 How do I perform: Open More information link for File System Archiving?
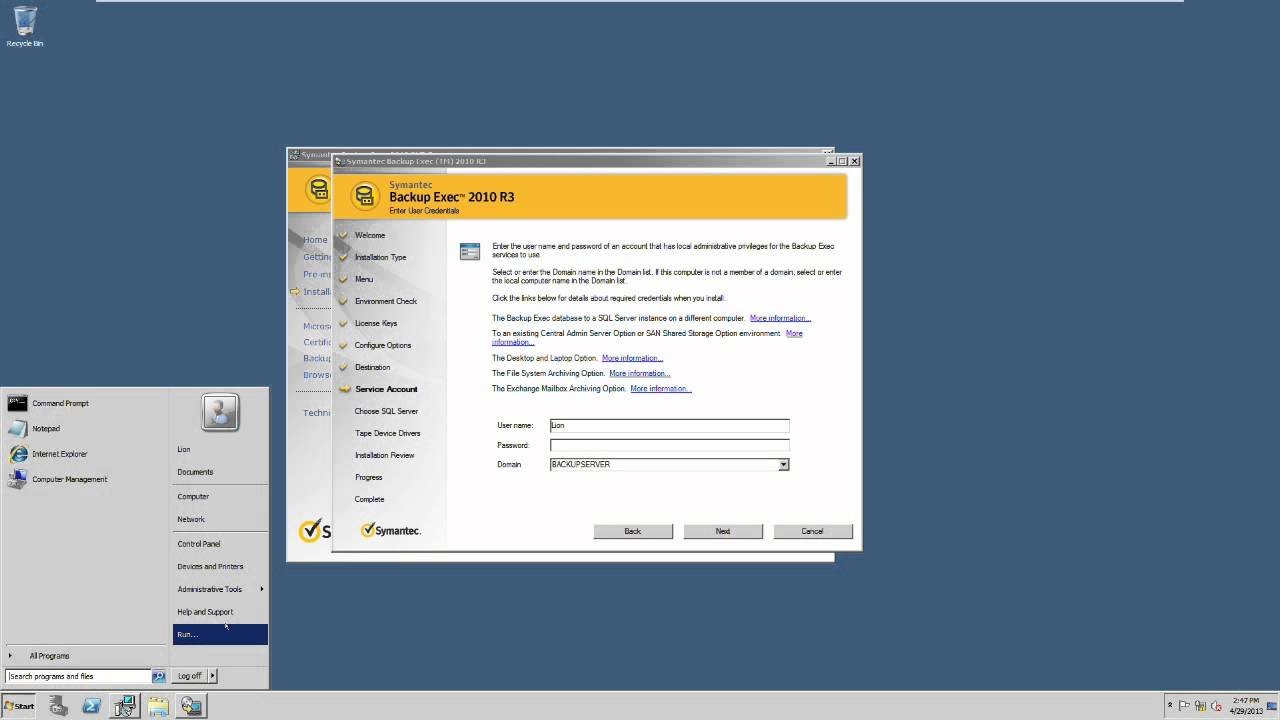click(639, 373)
